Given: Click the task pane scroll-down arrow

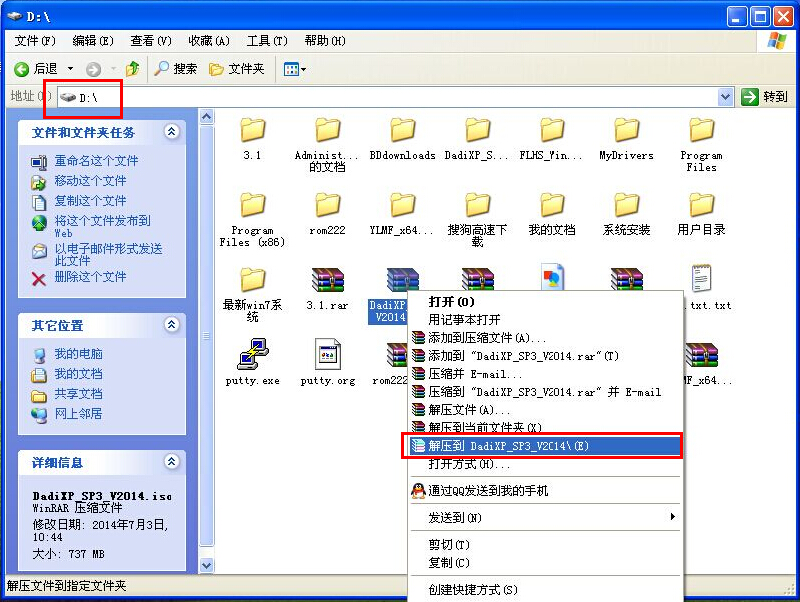Looking at the screenshot, I should pyautogui.click(x=206, y=565).
